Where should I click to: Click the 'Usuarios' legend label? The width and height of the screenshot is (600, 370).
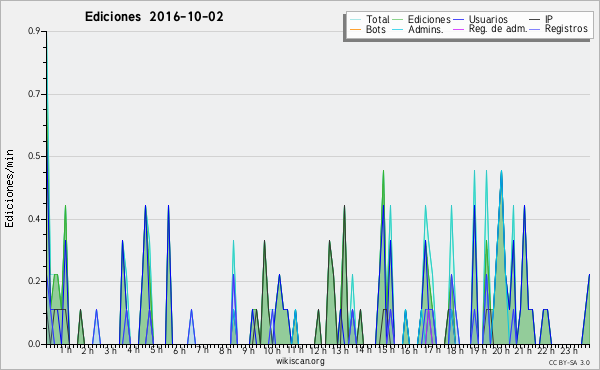488,19
